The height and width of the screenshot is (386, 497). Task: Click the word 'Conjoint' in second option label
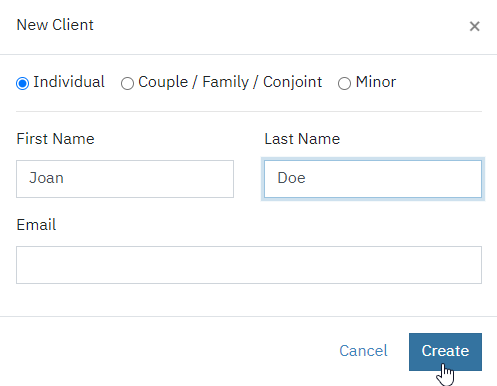[x=292, y=82]
